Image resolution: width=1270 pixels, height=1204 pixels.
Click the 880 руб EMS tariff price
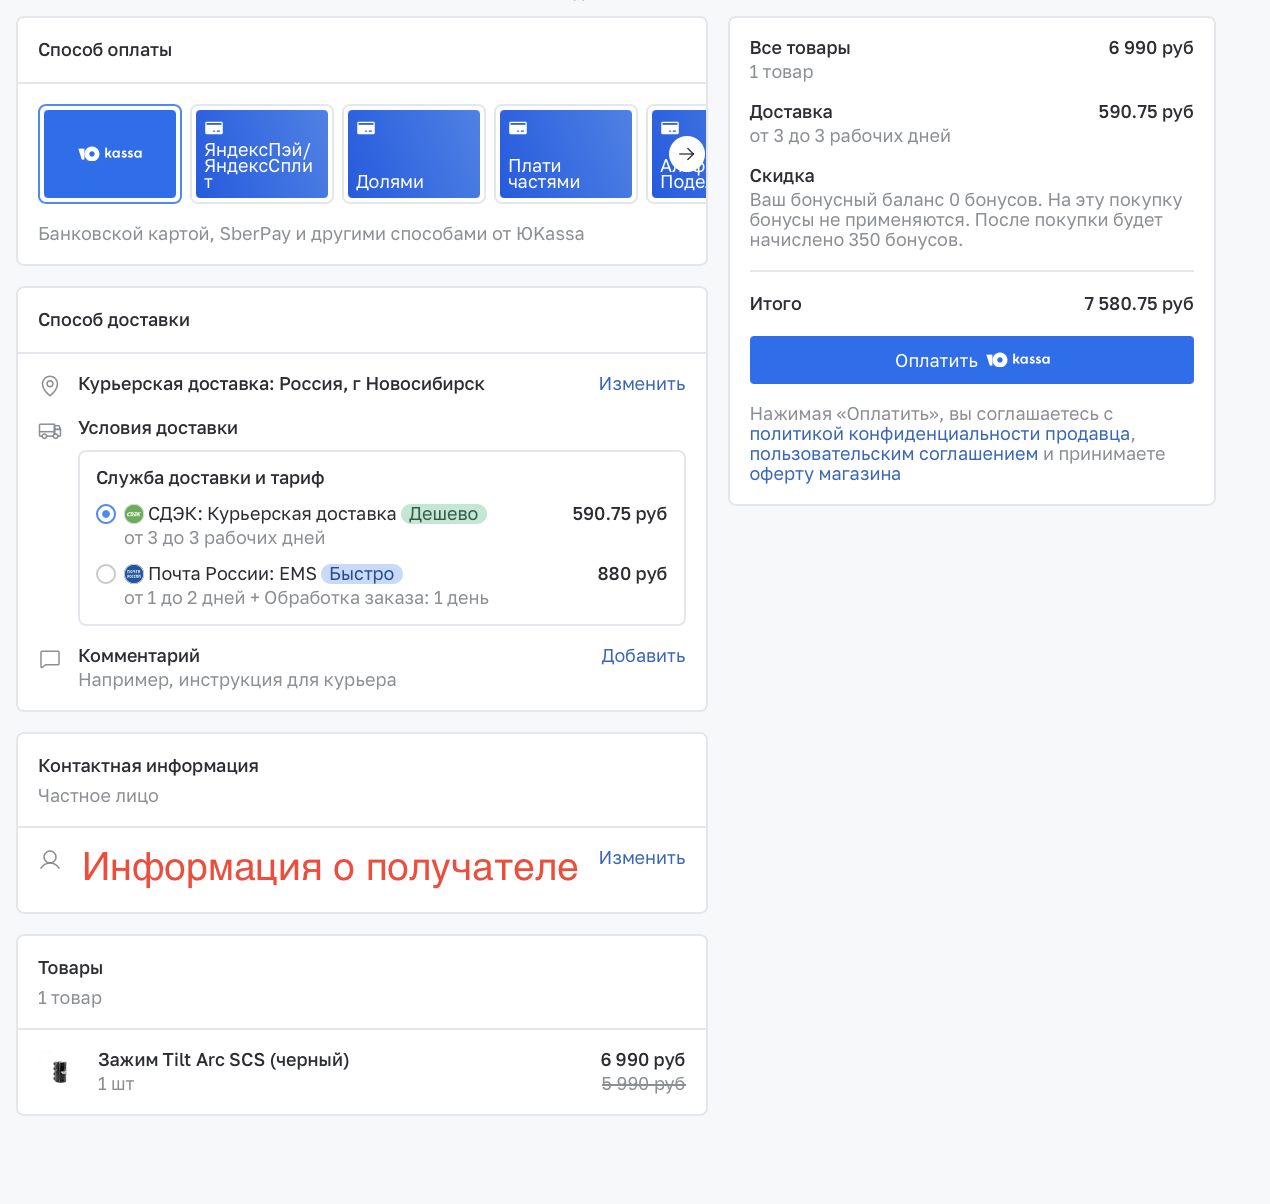[632, 574]
